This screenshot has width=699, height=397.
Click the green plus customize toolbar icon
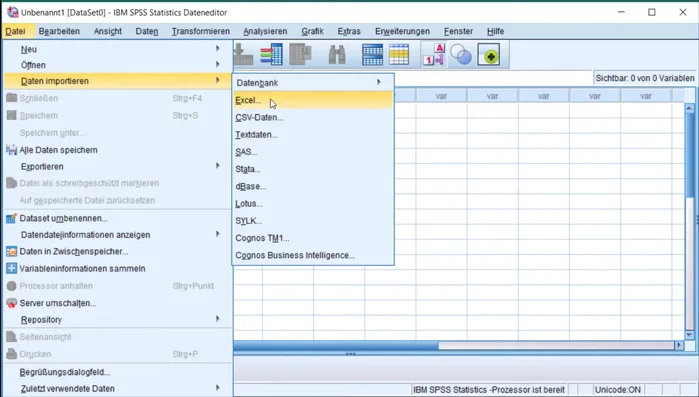click(x=489, y=55)
